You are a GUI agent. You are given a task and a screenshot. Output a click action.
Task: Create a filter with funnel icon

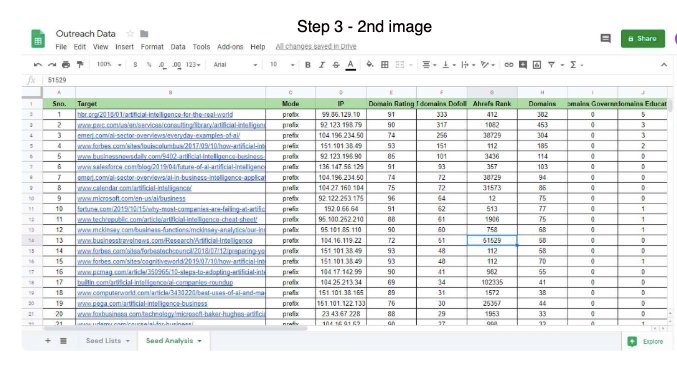[x=551, y=65]
